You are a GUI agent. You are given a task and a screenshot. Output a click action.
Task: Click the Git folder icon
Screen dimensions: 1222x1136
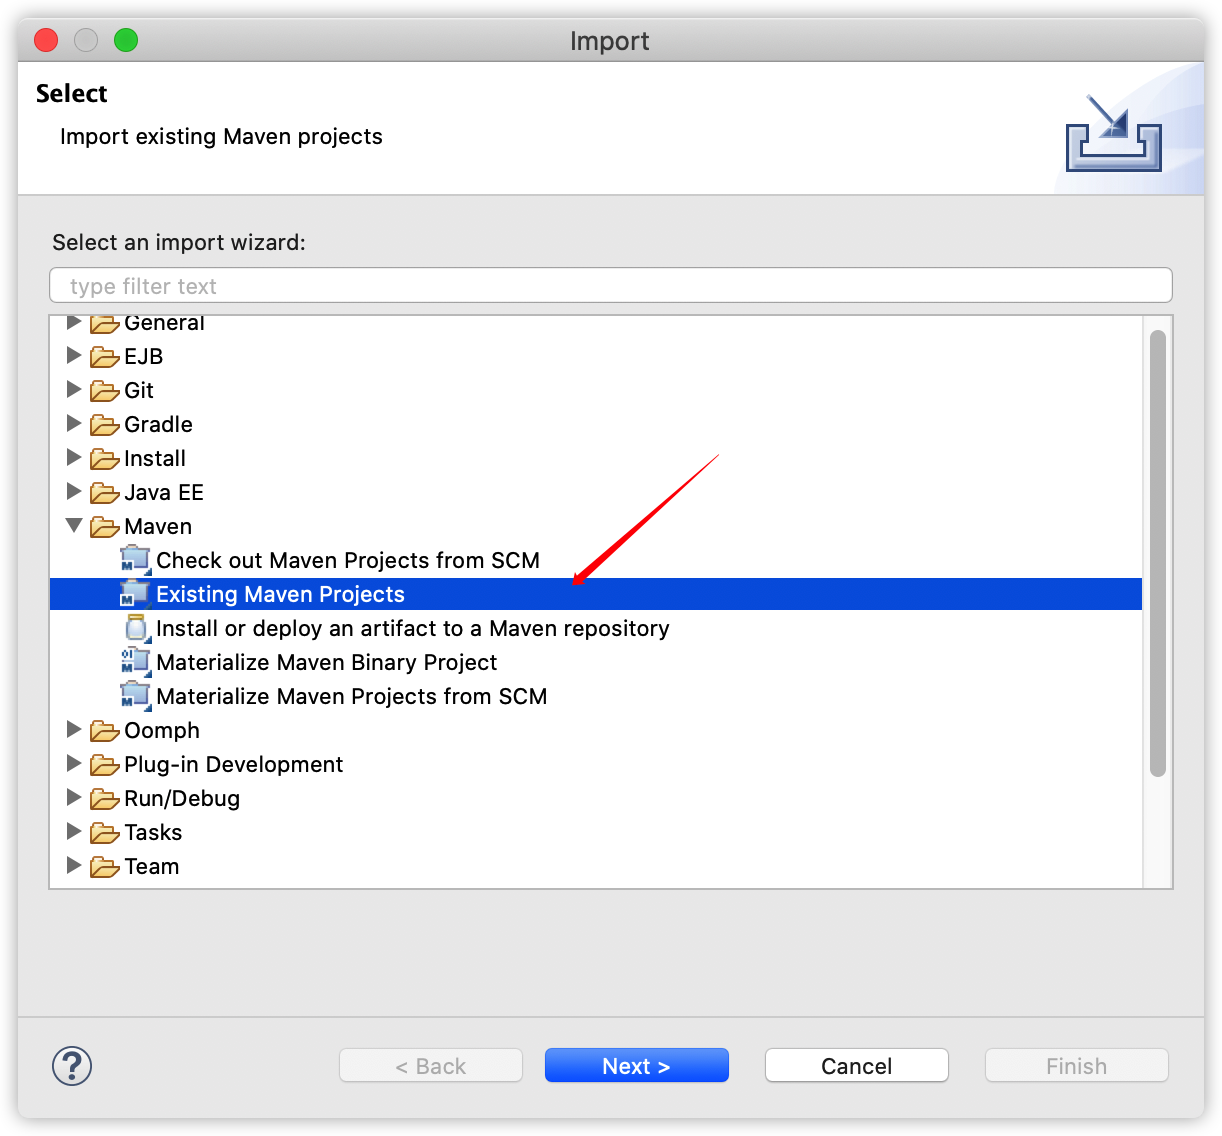pos(104,391)
